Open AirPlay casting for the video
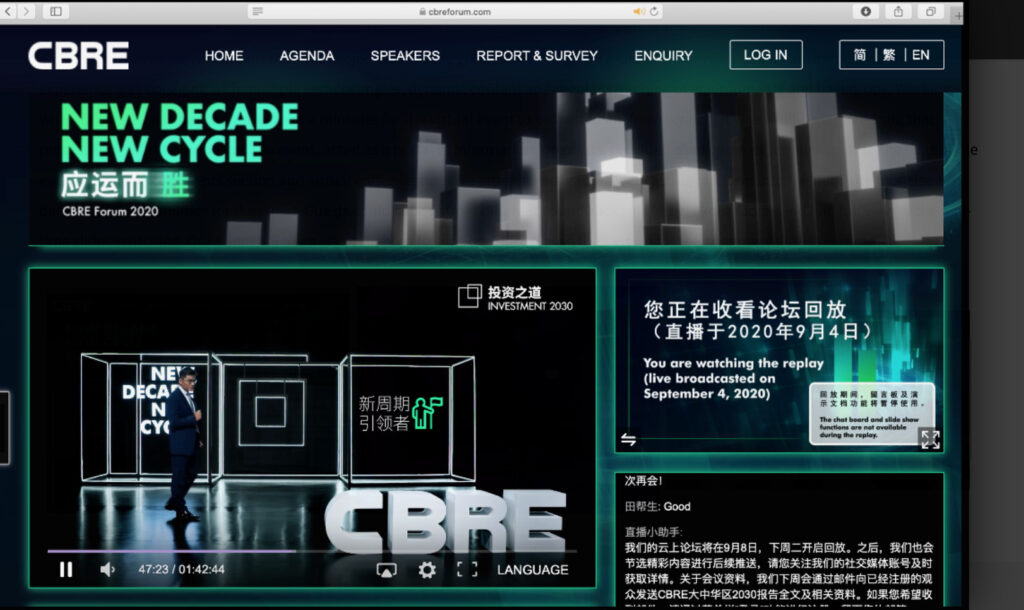Image resolution: width=1024 pixels, height=610 pixels. pyautogui.click(x=386, y=570)
